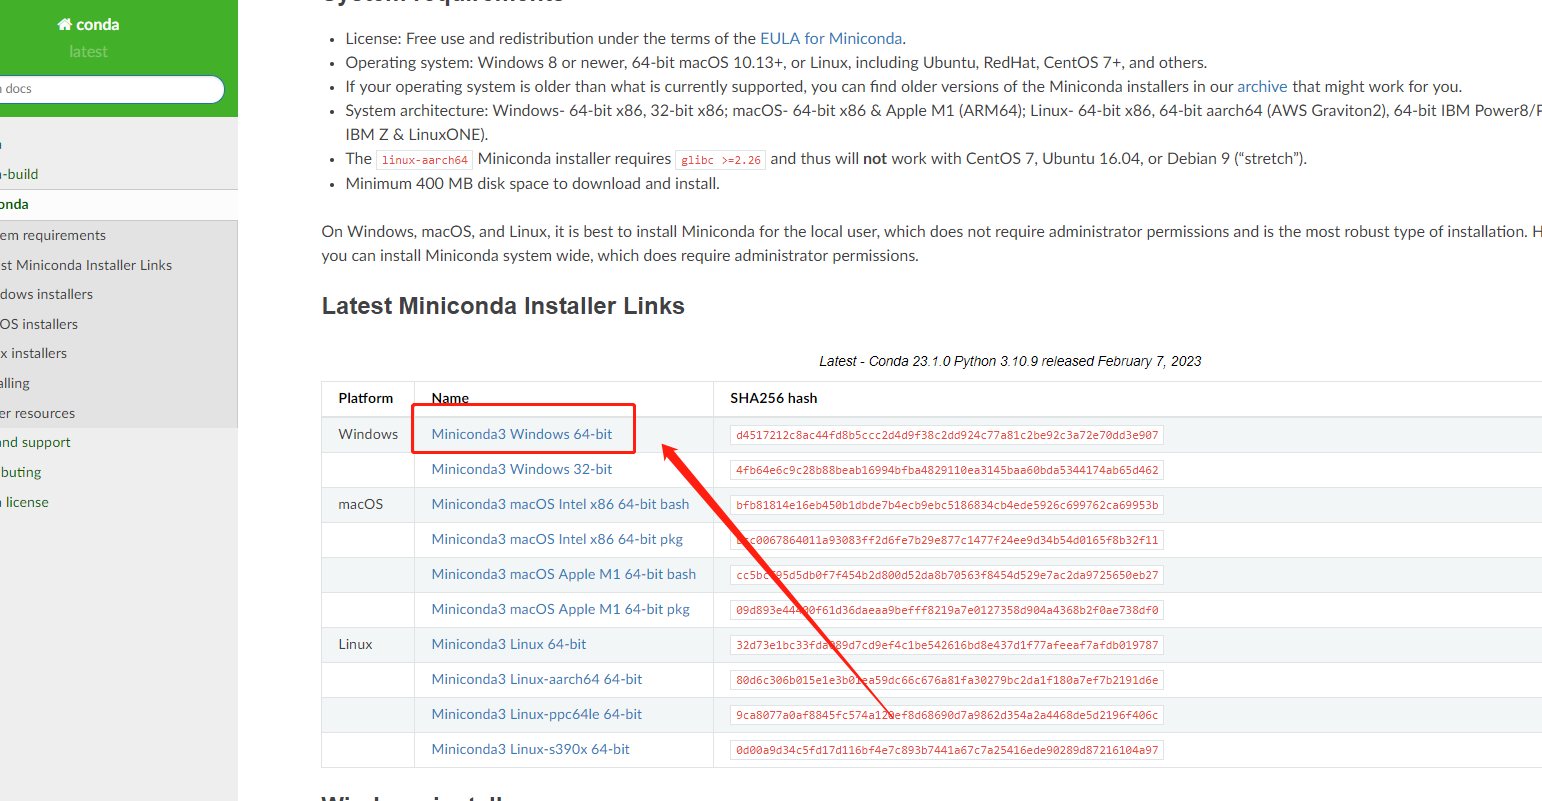Go to Other resources sidebar item
1542x801 pixels.
[118, 413]
